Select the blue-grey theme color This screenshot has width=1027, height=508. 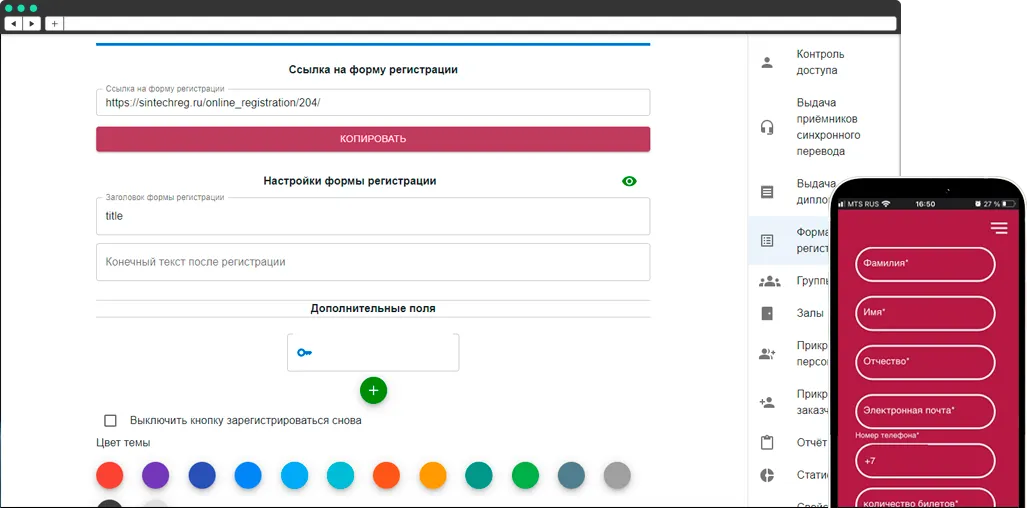(571, 475)
